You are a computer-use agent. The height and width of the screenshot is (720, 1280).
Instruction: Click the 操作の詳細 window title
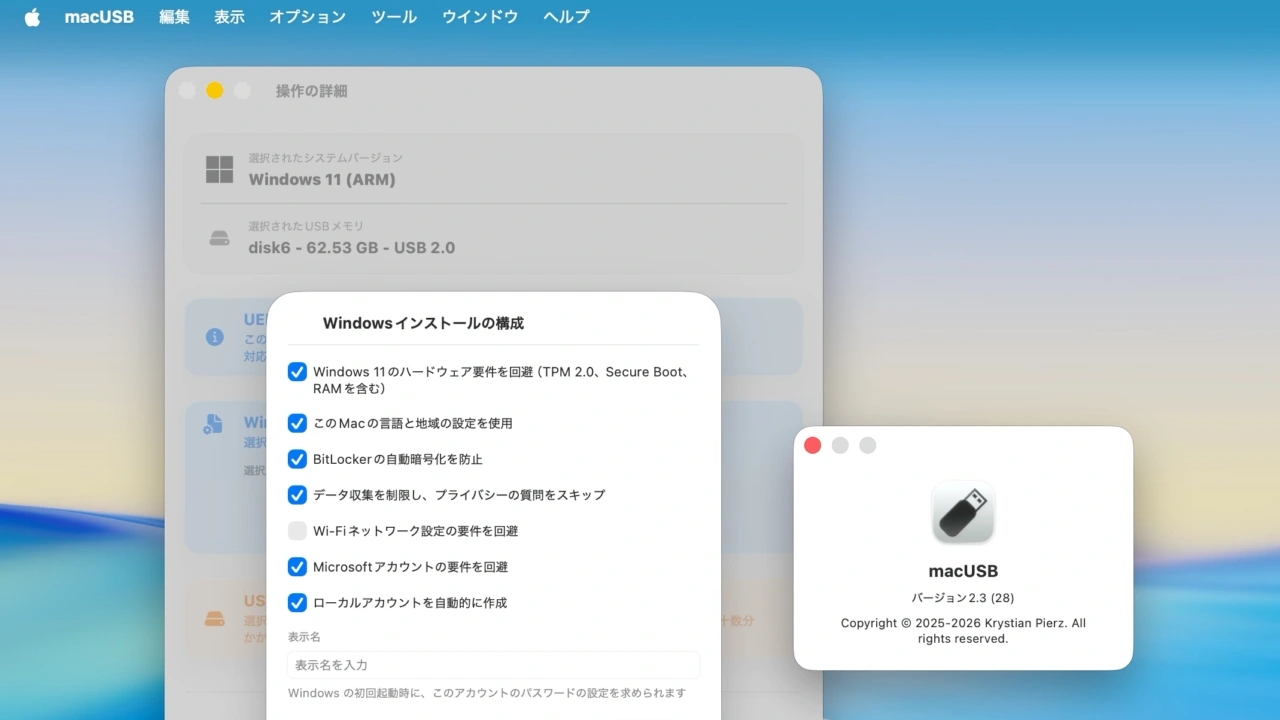tap(312, 91)
